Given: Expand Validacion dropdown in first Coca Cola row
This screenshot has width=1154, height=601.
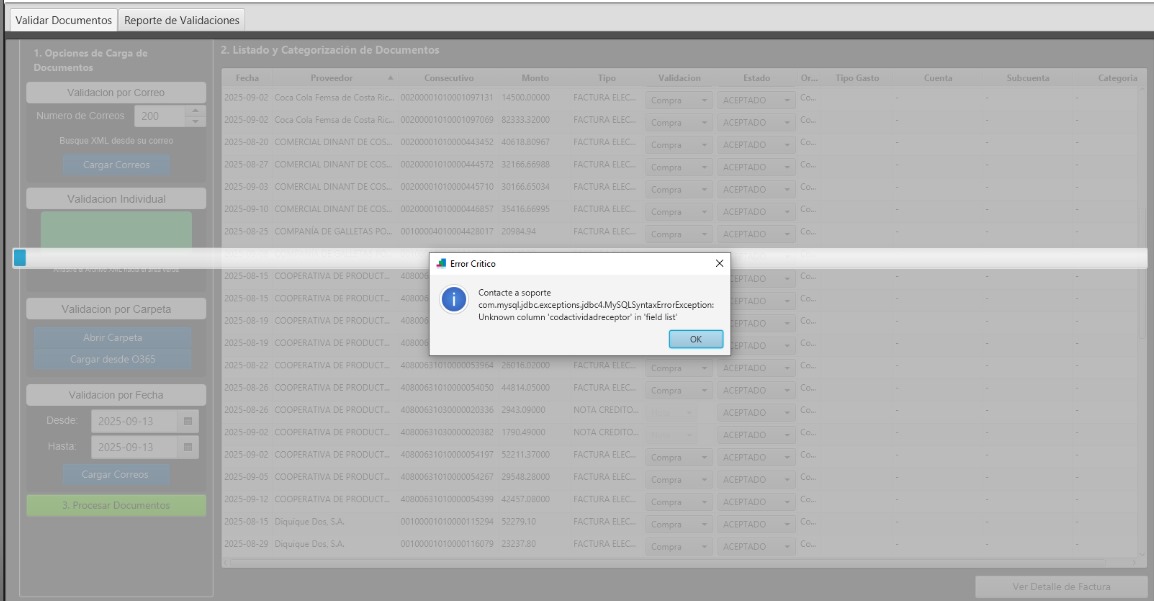Looking at the screenshot, I should click(703, 100).
